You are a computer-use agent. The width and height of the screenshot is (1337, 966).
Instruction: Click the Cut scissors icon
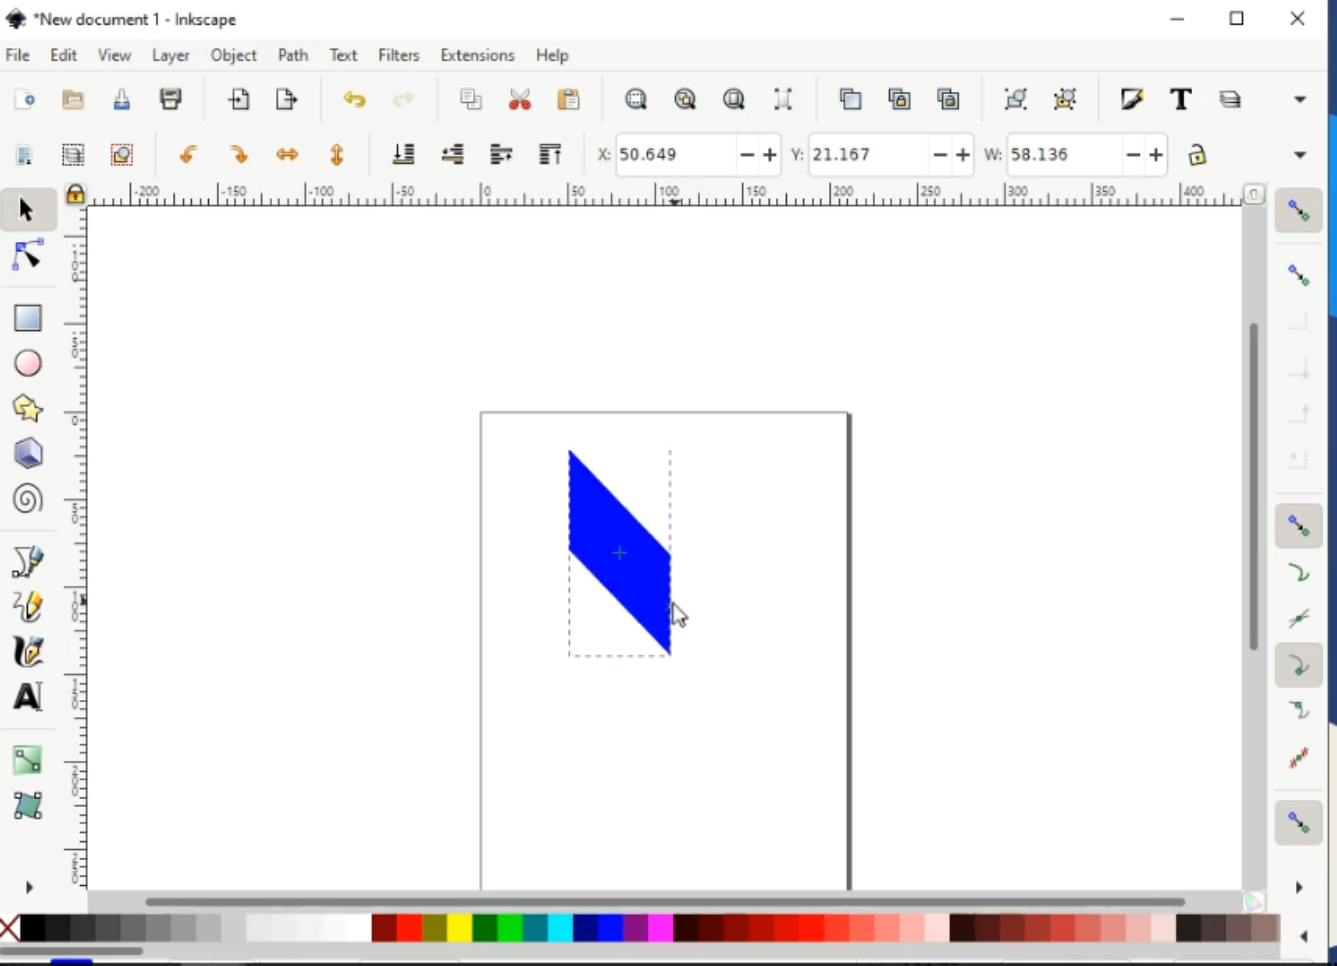pyautogui.click(x=520, y=100)
